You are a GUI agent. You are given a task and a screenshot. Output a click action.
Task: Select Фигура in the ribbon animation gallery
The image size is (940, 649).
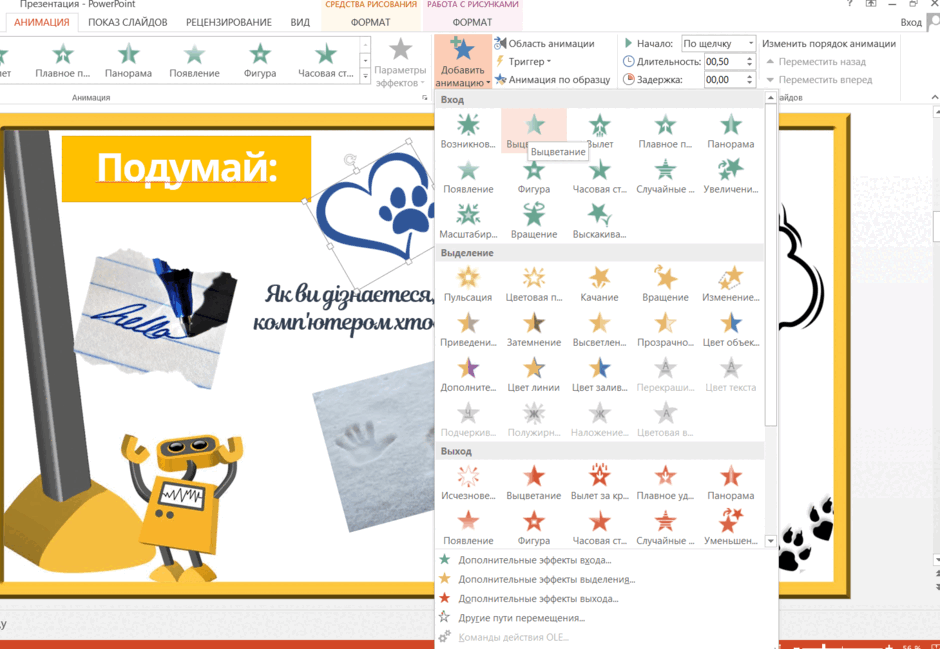(x=260, y=60)
